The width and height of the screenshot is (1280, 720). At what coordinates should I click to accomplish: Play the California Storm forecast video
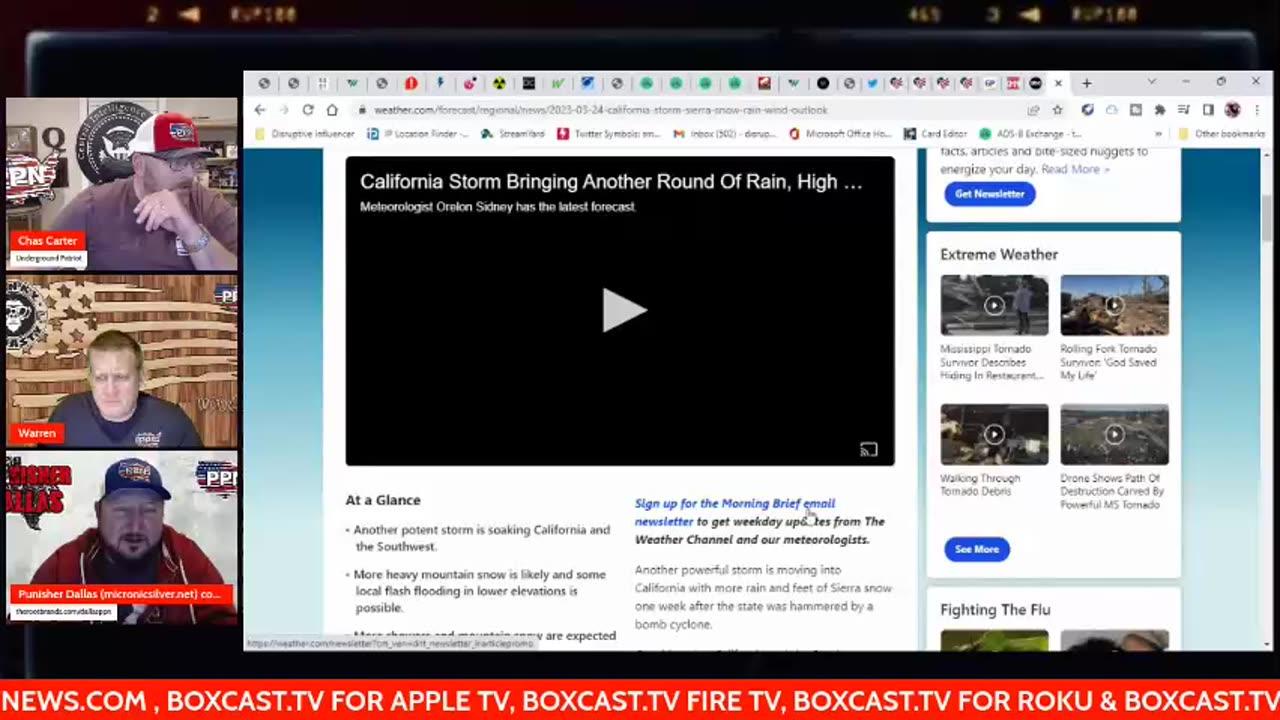622,311
